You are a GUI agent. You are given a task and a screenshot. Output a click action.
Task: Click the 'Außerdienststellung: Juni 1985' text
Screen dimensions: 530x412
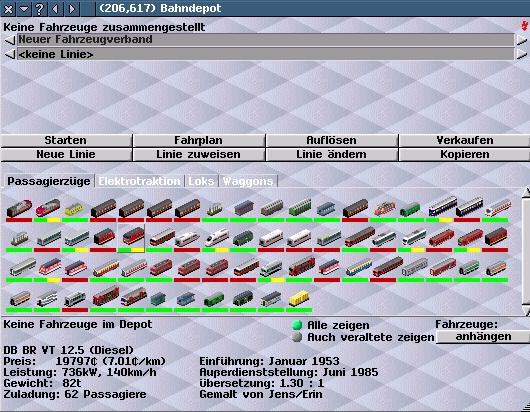[x=289, y=372]
